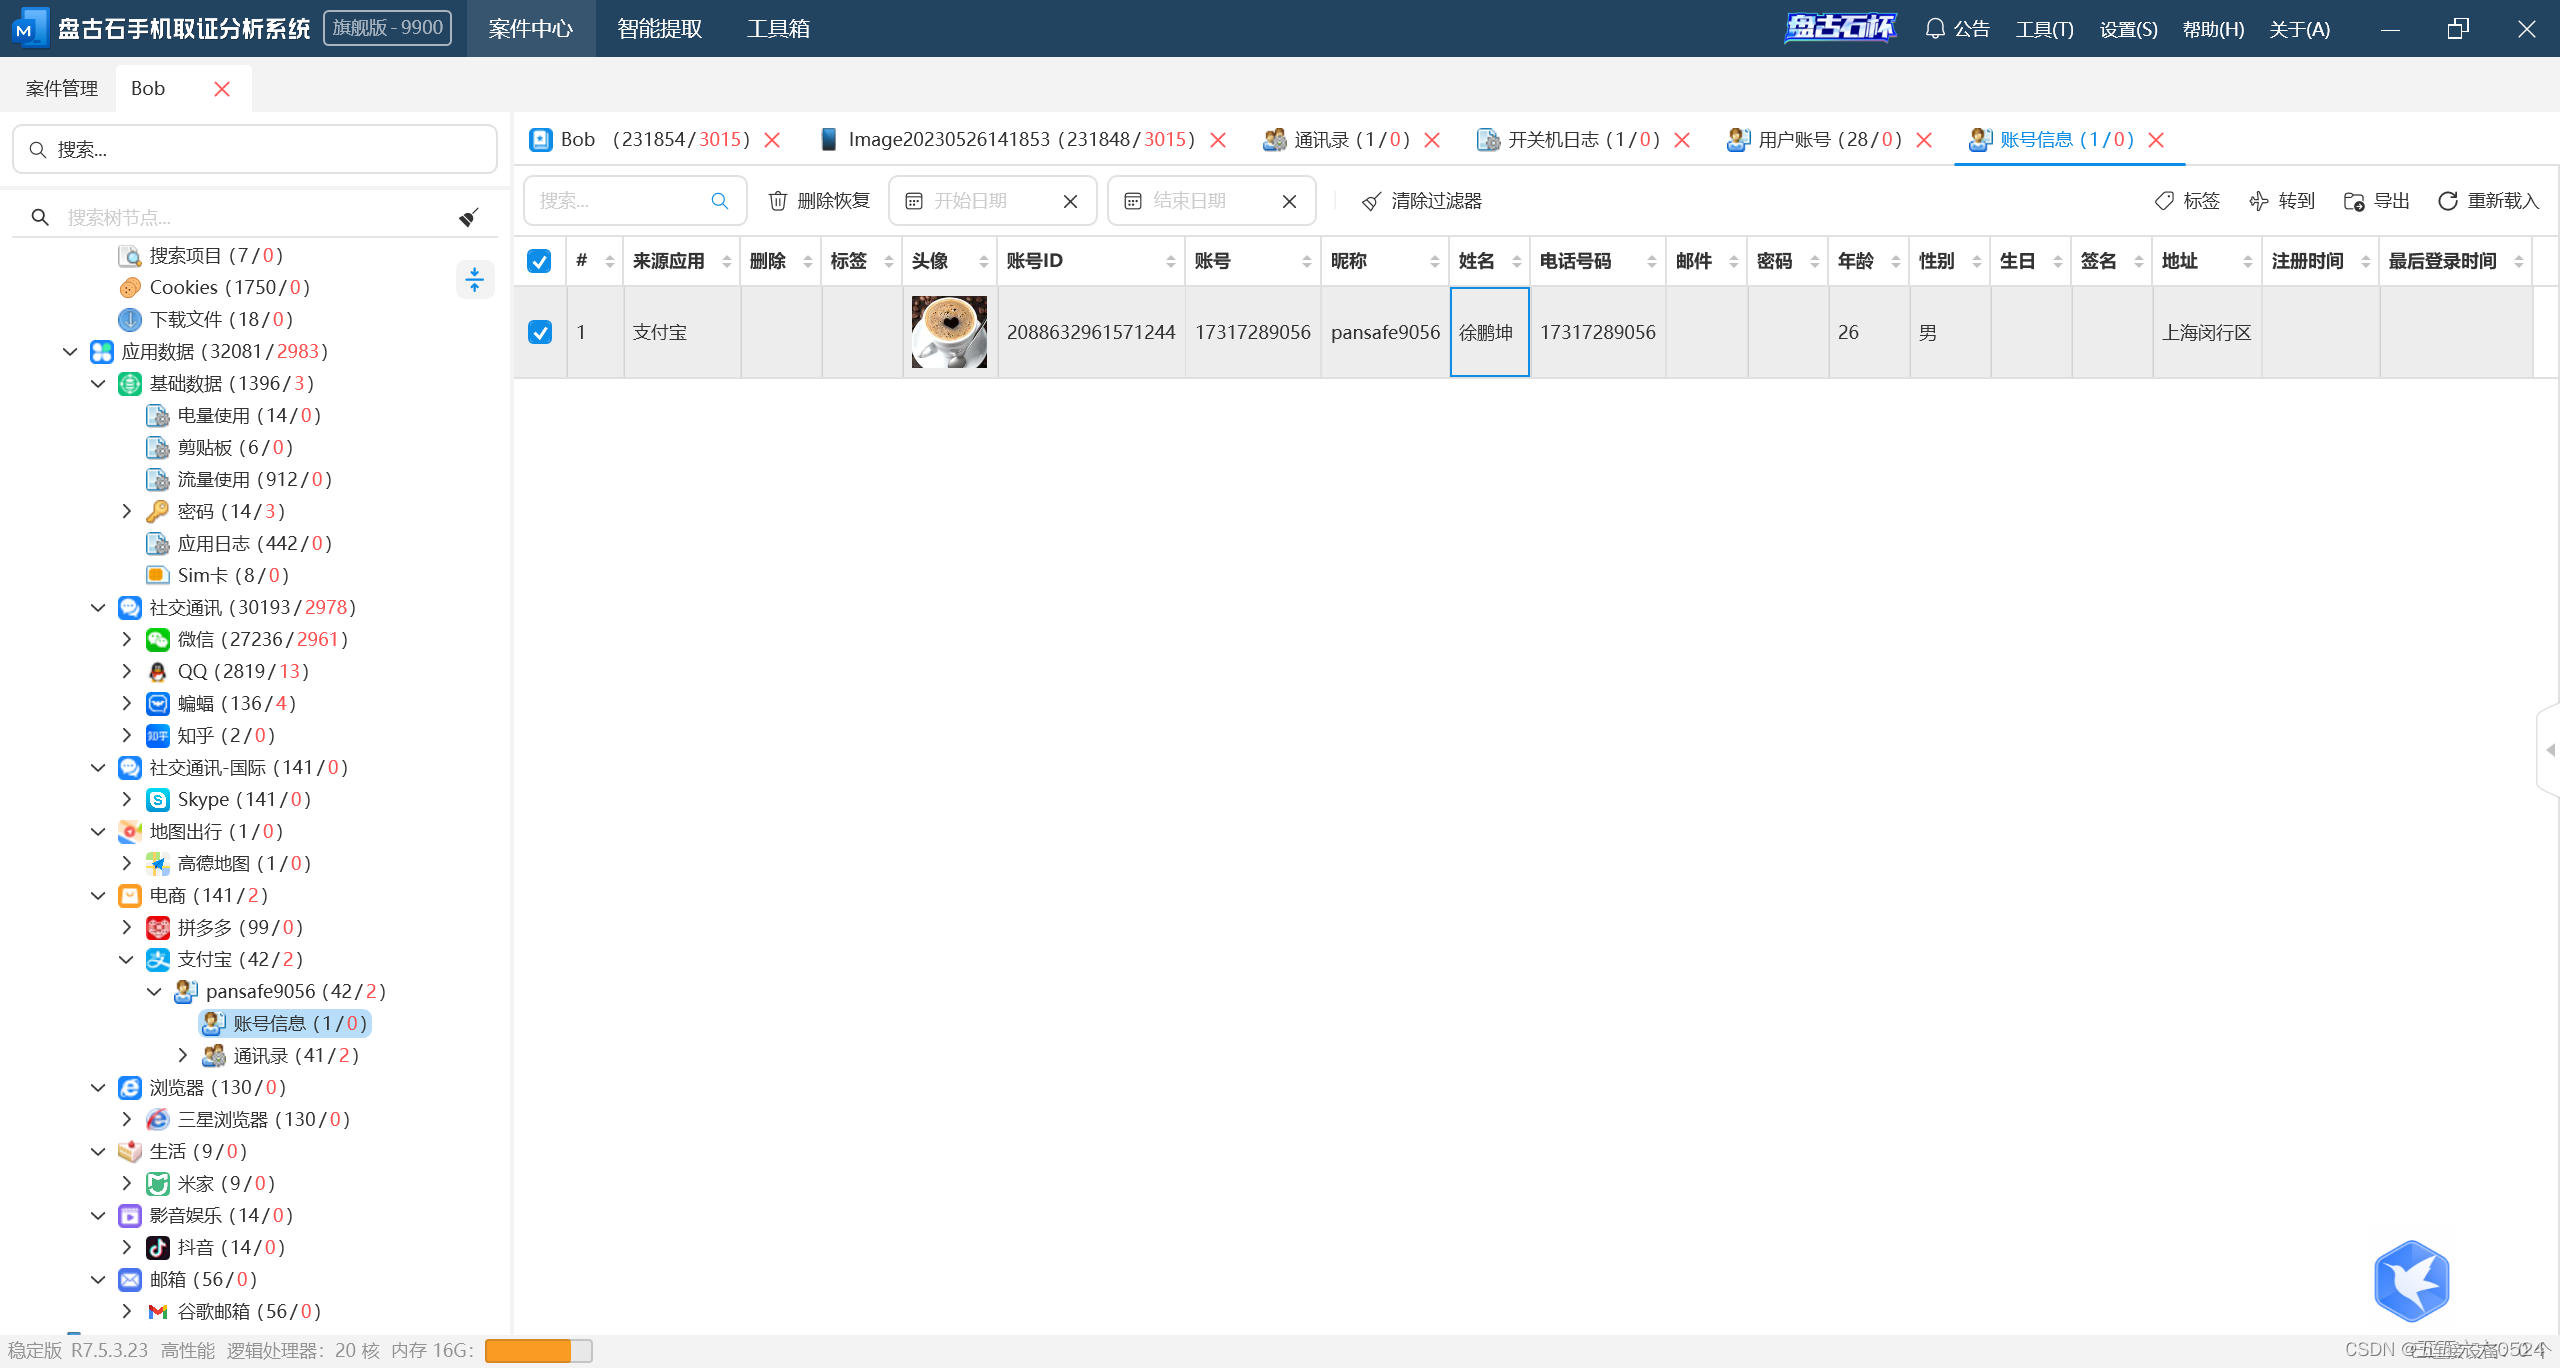
Task: Click the 删除恢复 button
Action: (819, 201)
